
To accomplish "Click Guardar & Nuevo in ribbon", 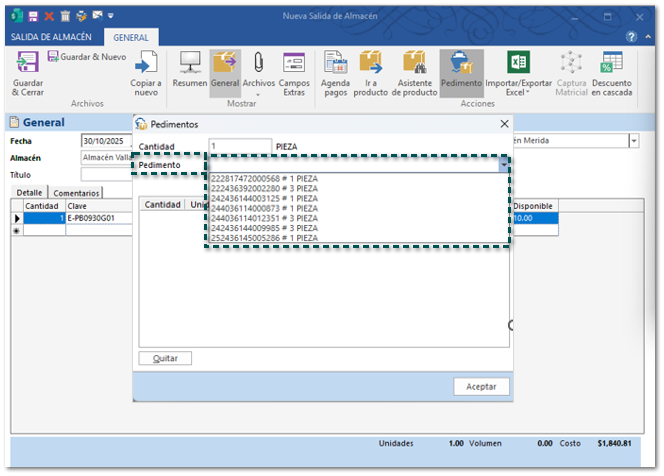I will [86, 57].
